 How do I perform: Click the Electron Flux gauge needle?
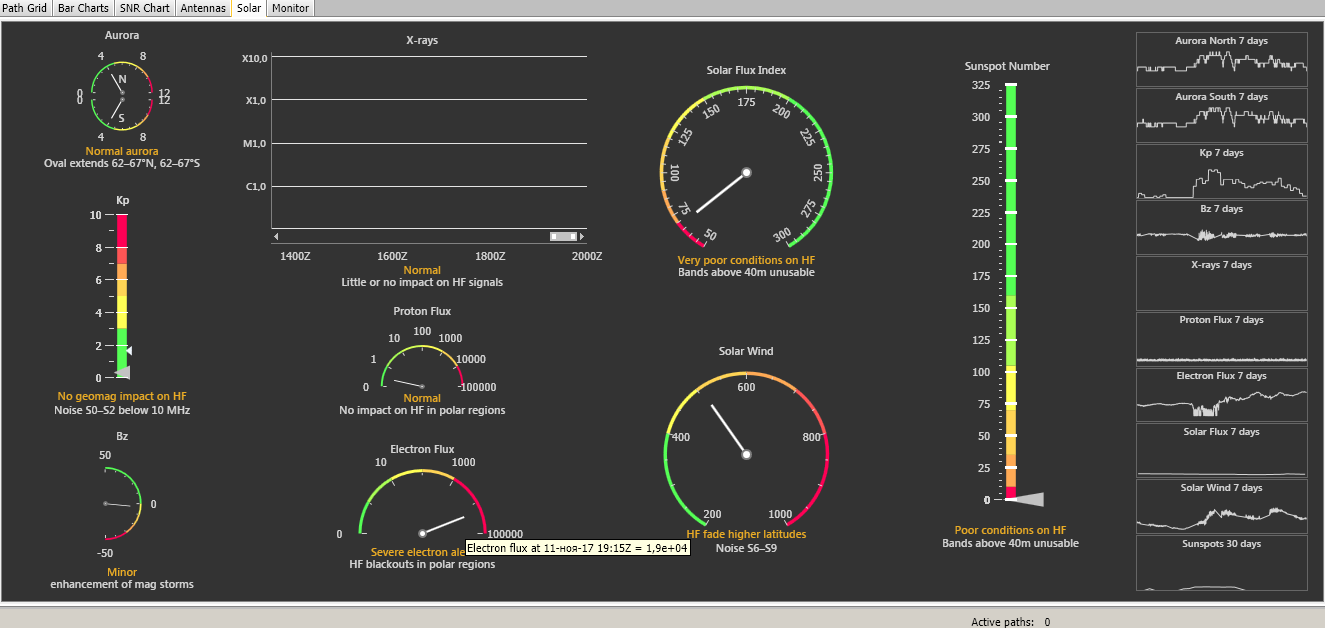coord(445,524)
